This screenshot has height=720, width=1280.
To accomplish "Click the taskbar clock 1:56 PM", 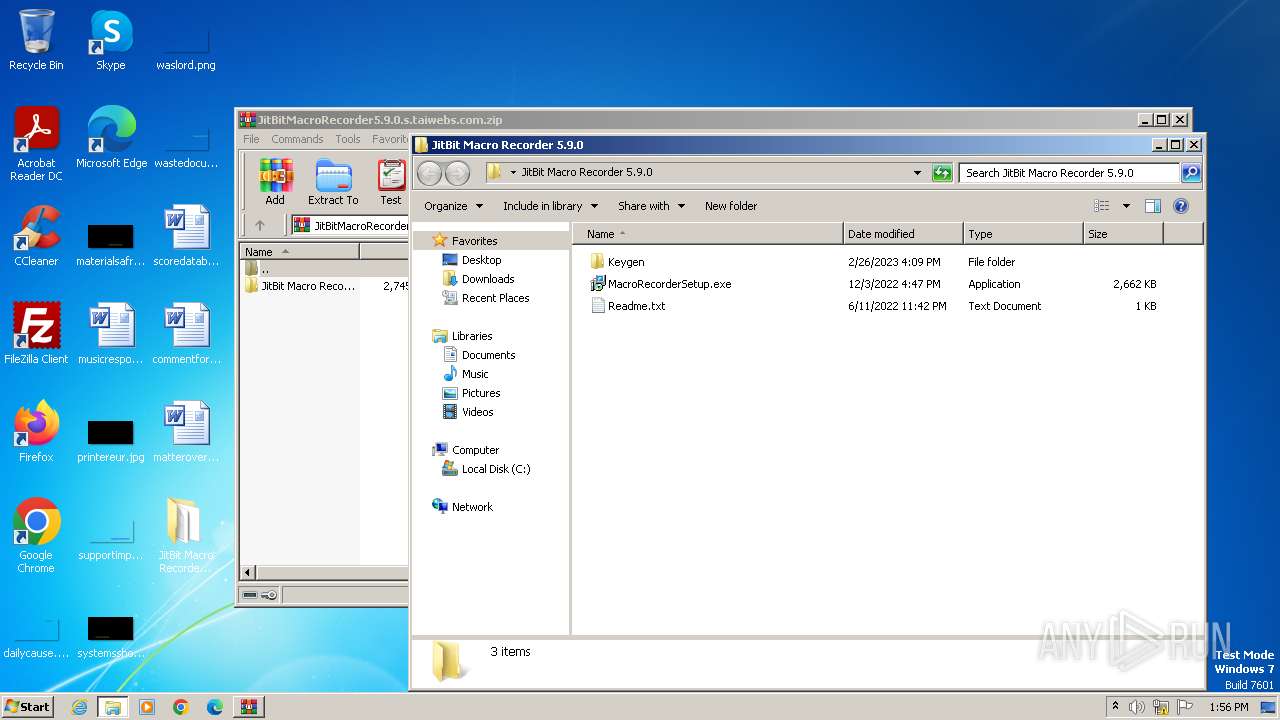I will pyautogui.click(x=1228, y=707).
